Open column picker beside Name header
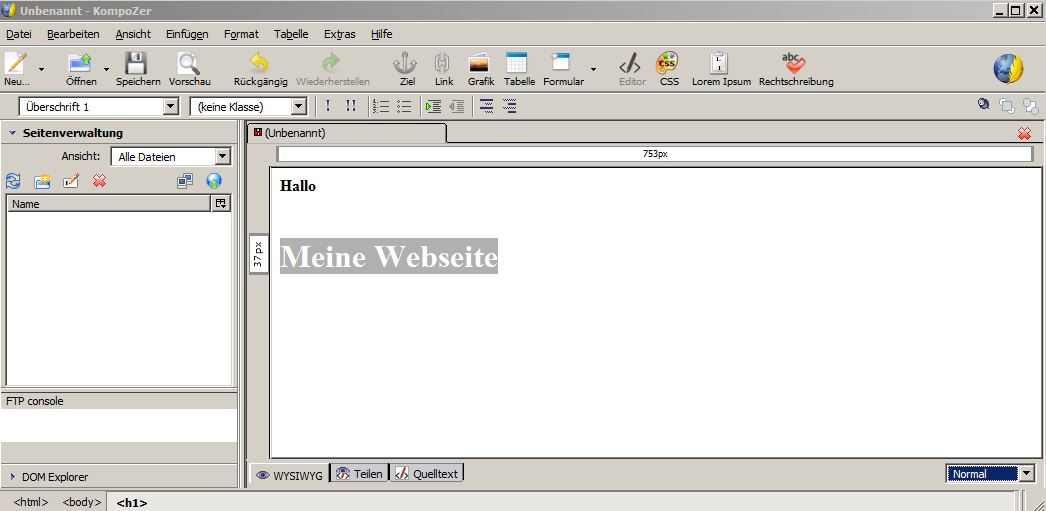This screenshot has height=511, width=1046. (x=221, y=203)
